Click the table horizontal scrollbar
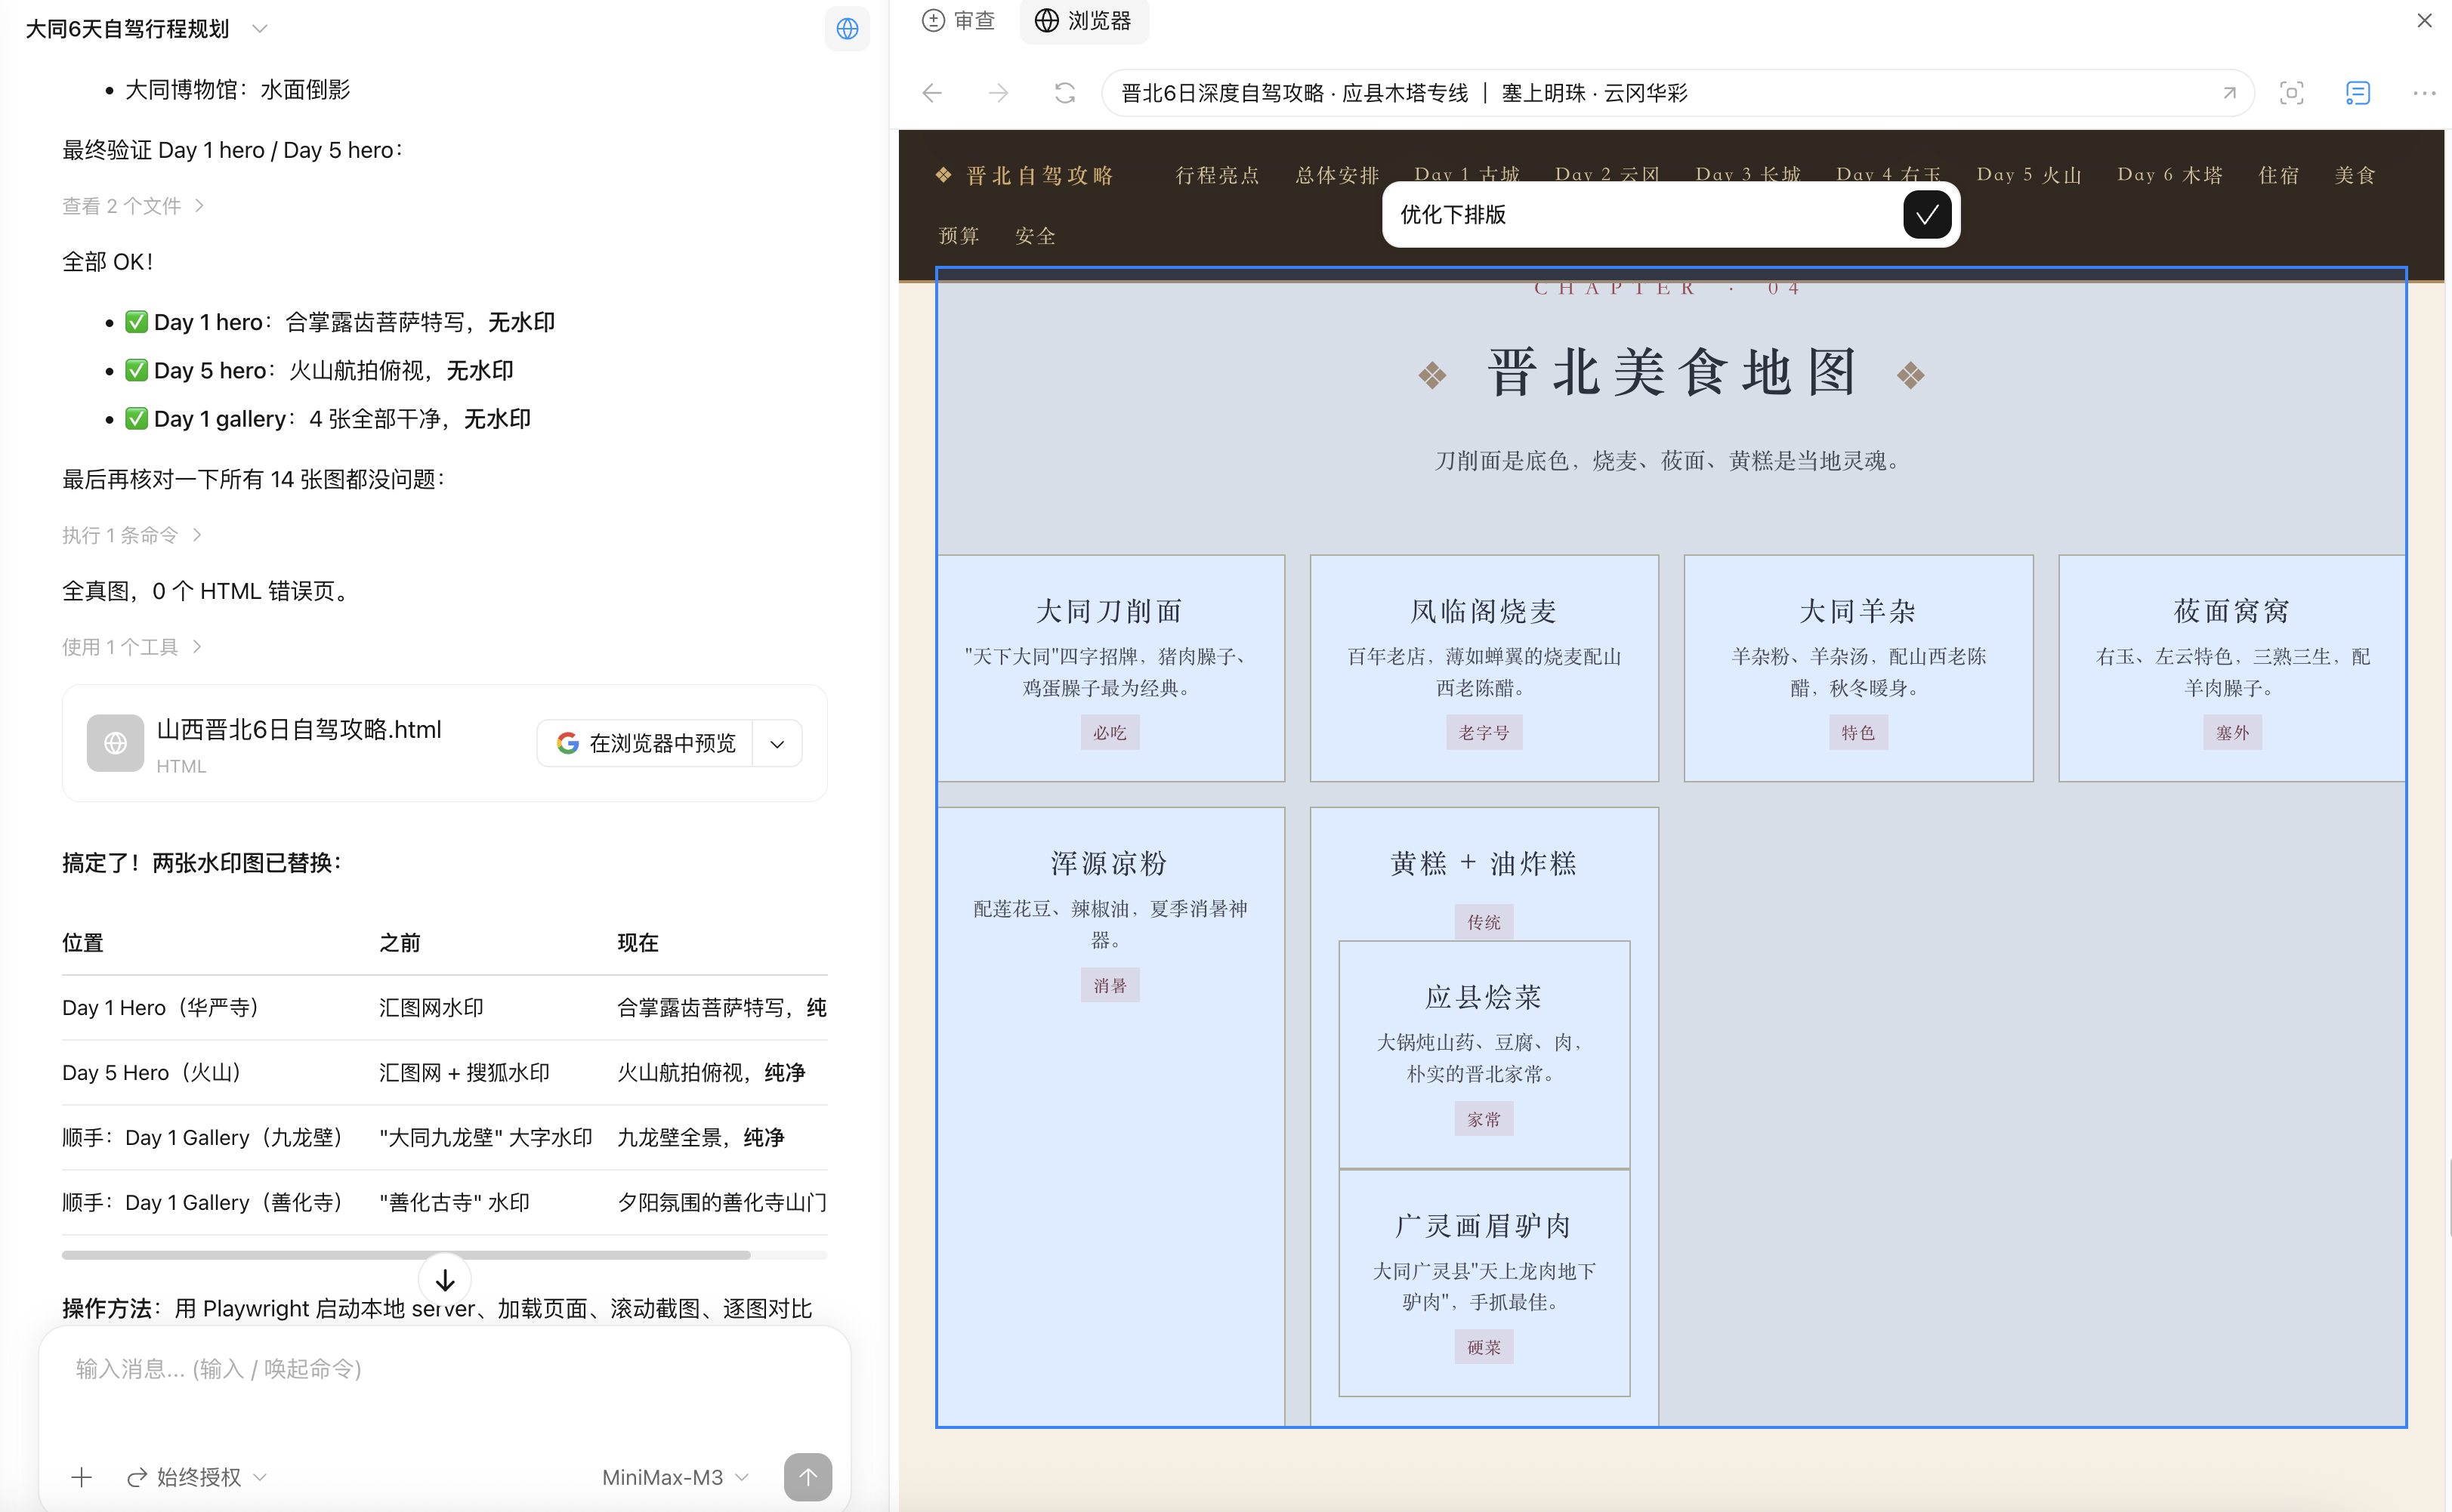 tap(406, 1254)
